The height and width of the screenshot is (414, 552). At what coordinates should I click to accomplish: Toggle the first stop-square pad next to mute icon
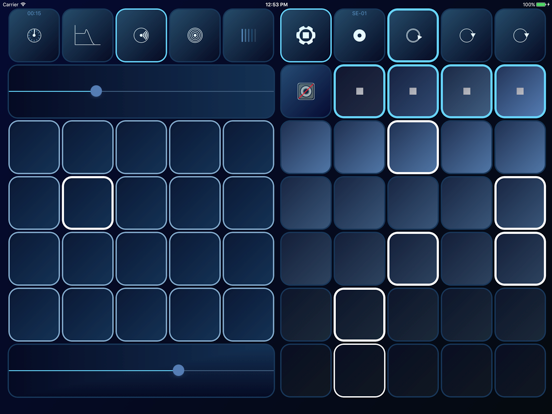[x=359, y=91]
